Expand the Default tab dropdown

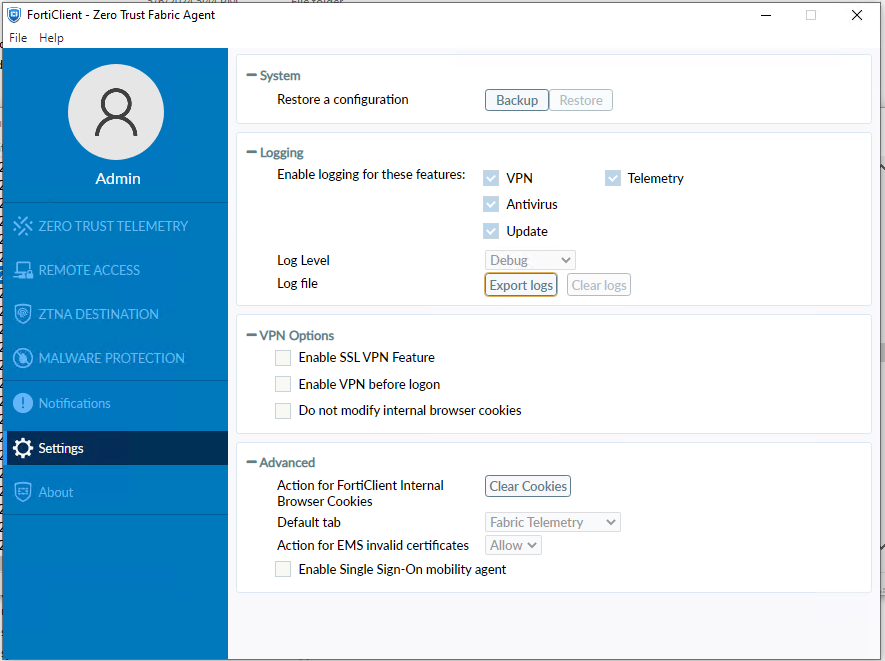(x=553, y=522)
